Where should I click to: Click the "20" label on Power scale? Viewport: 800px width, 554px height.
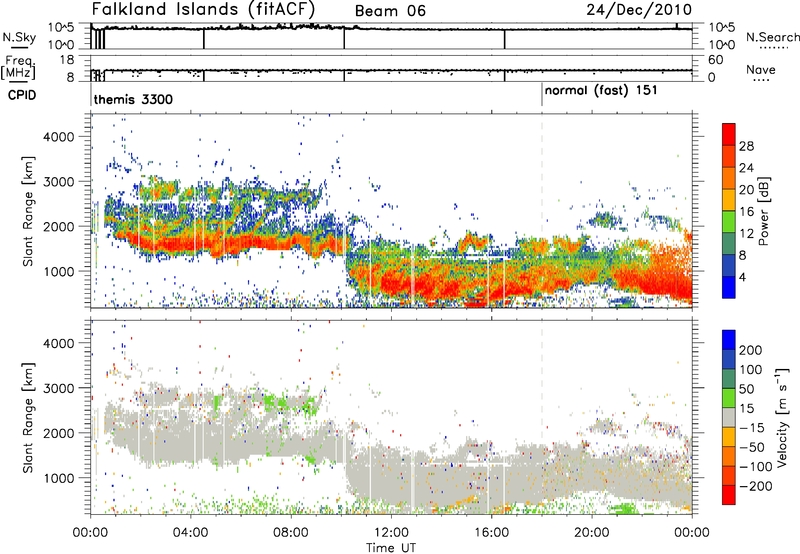(746, 190)
